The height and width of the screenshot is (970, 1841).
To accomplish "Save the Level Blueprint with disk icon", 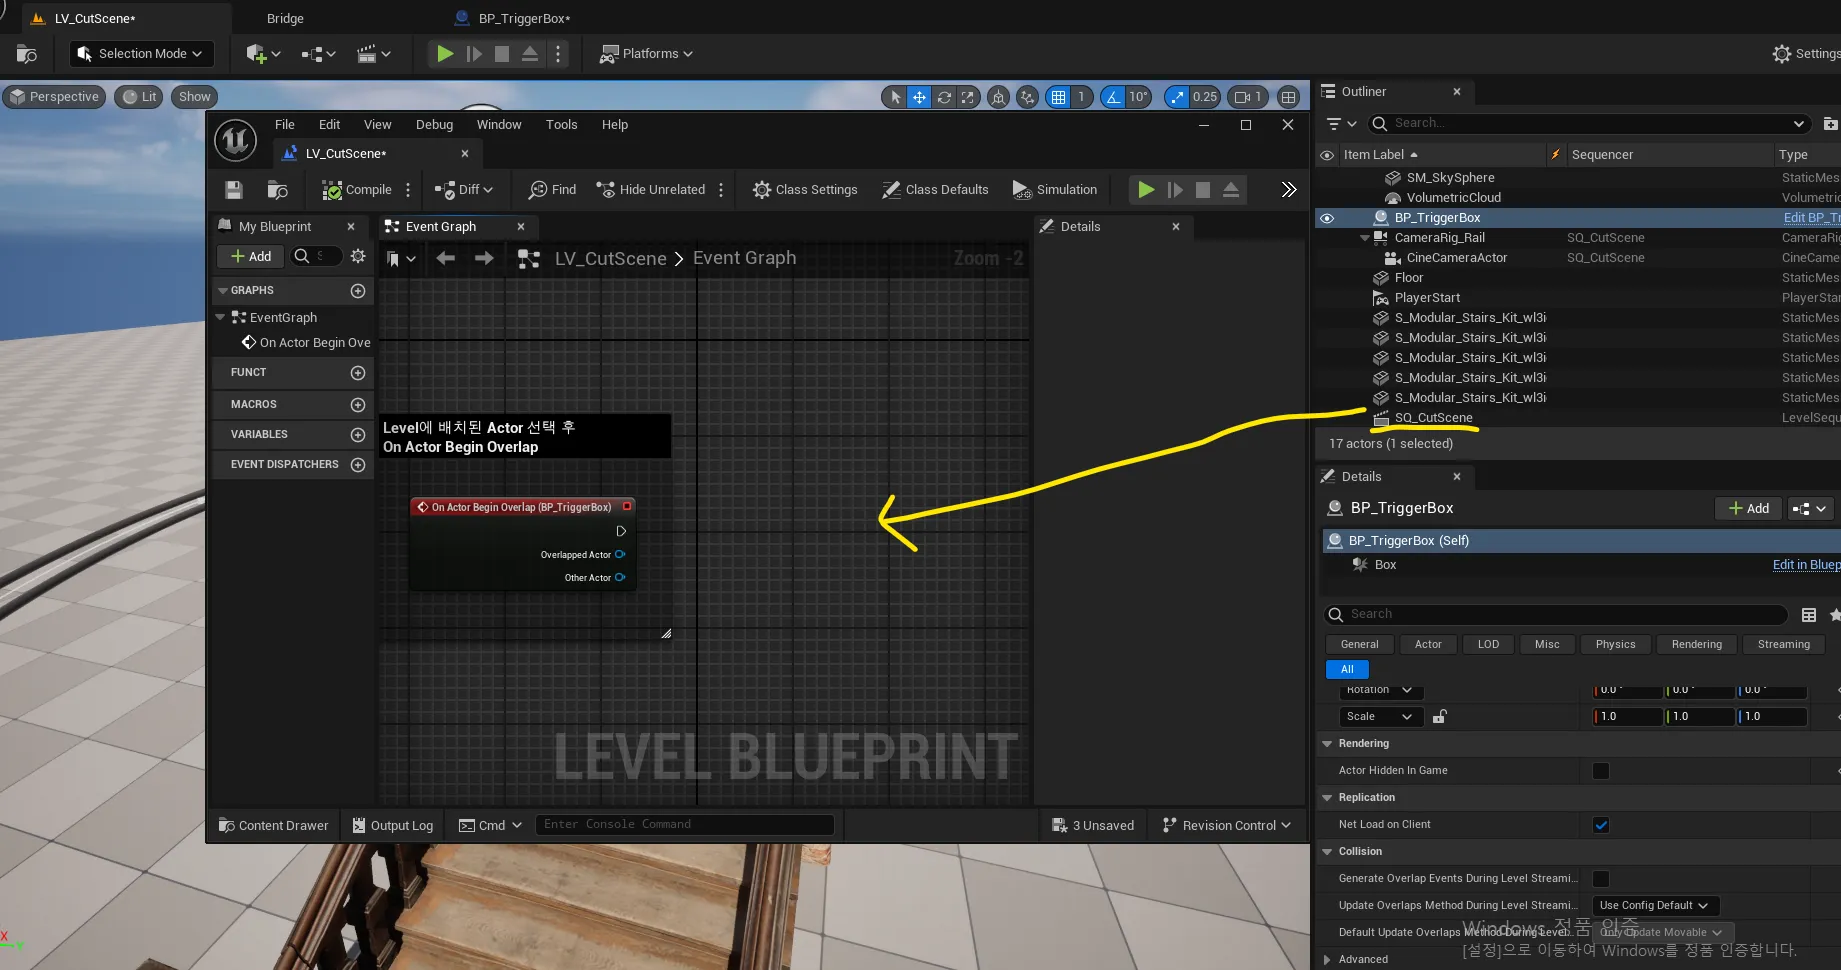I will (234, 190).
